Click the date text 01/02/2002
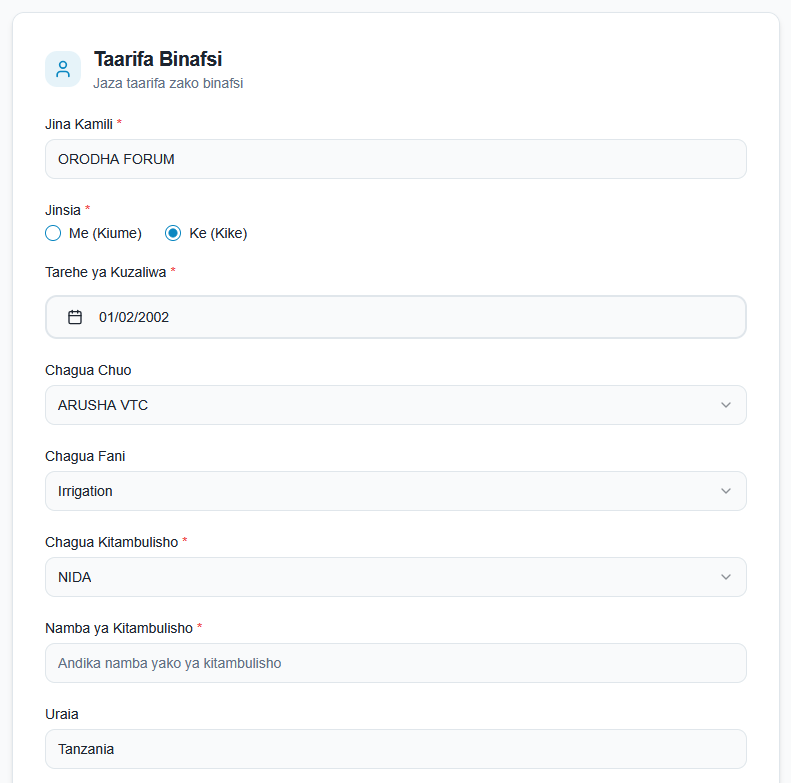The image size is (791, 783). (134, 317)
